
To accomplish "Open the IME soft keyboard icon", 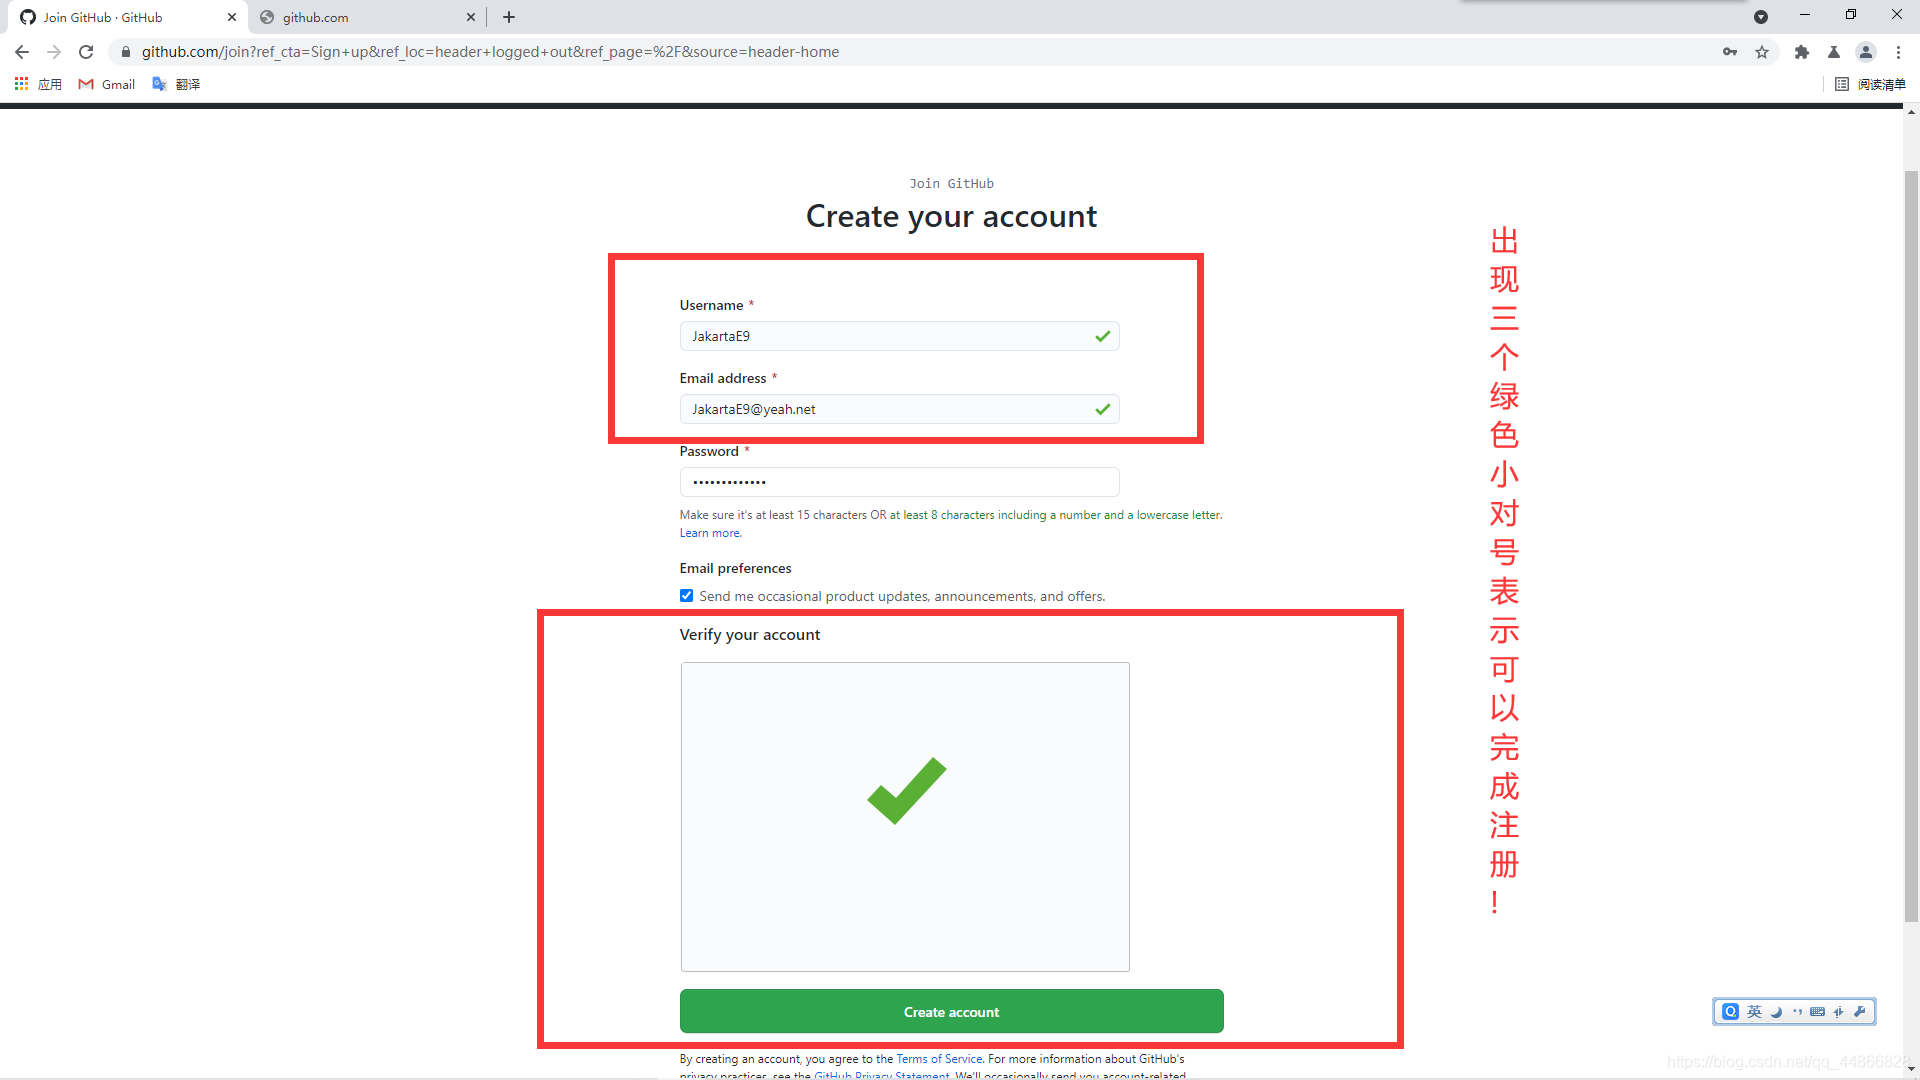I will pyautogui.click(x=1817, y=1012).
